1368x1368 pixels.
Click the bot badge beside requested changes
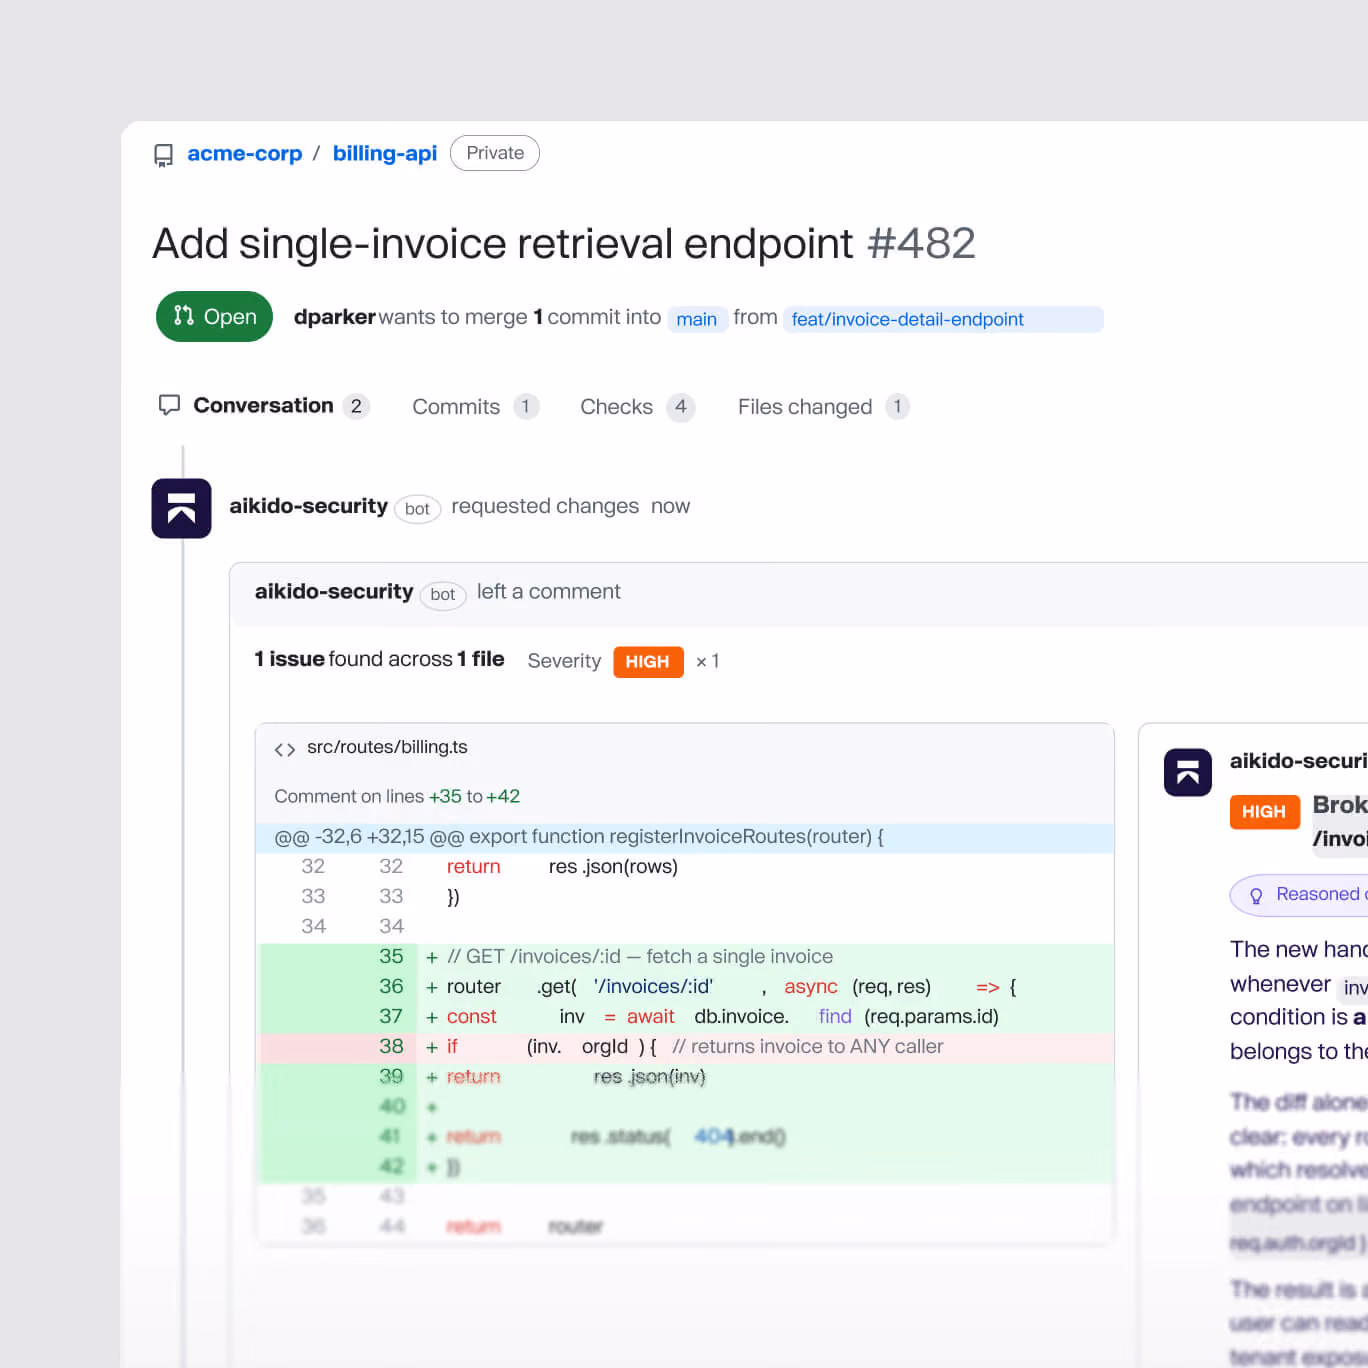coord(417,508)
